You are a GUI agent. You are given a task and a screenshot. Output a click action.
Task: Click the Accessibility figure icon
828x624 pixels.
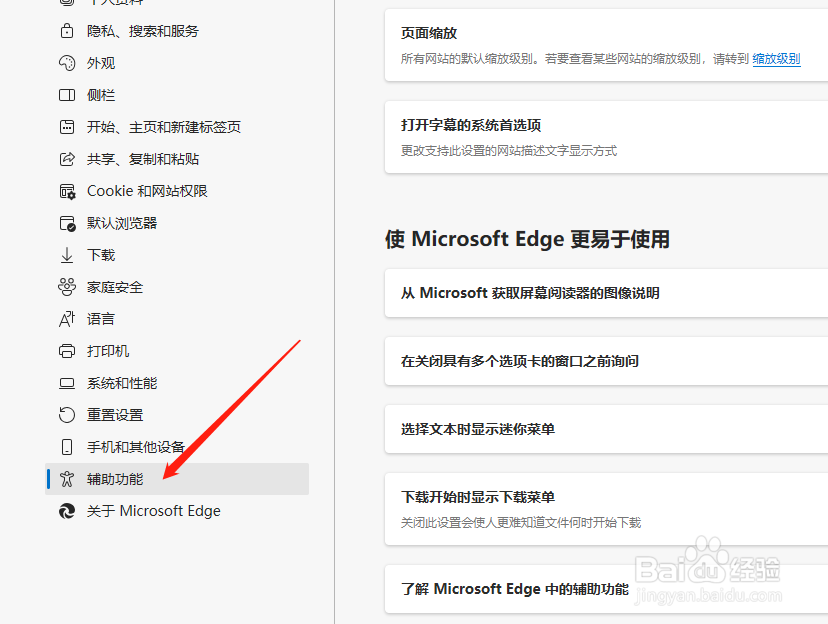tap(67, 479)
